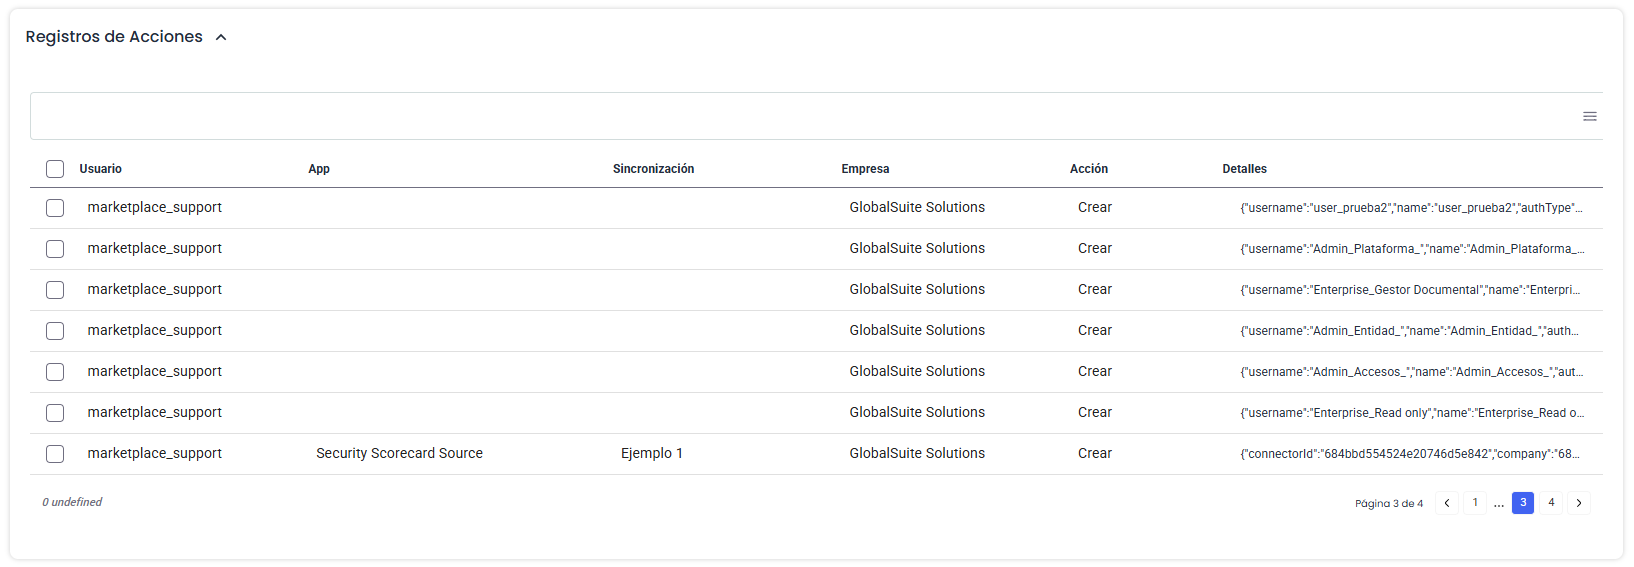The height and width of the screenshot is (567, 1634).
Task: Collapse the Registros de Acciones section
Action: coord(221,37)
